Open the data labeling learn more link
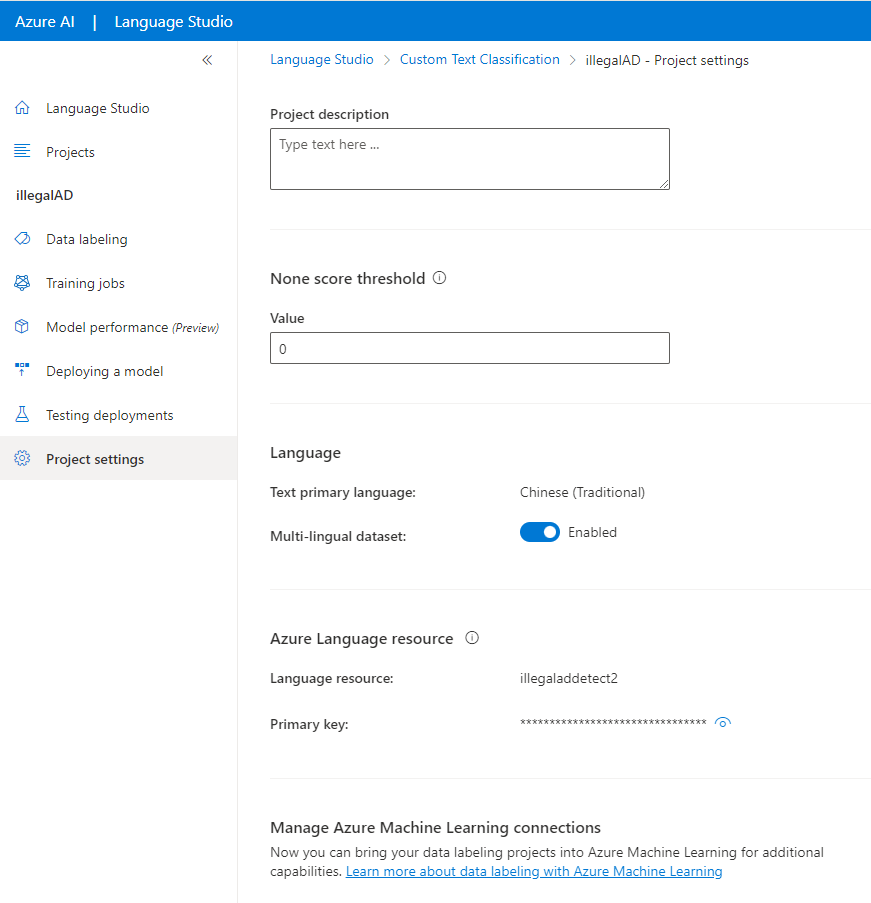This screenshot has width=871, height=903. [x=533, y=871]
